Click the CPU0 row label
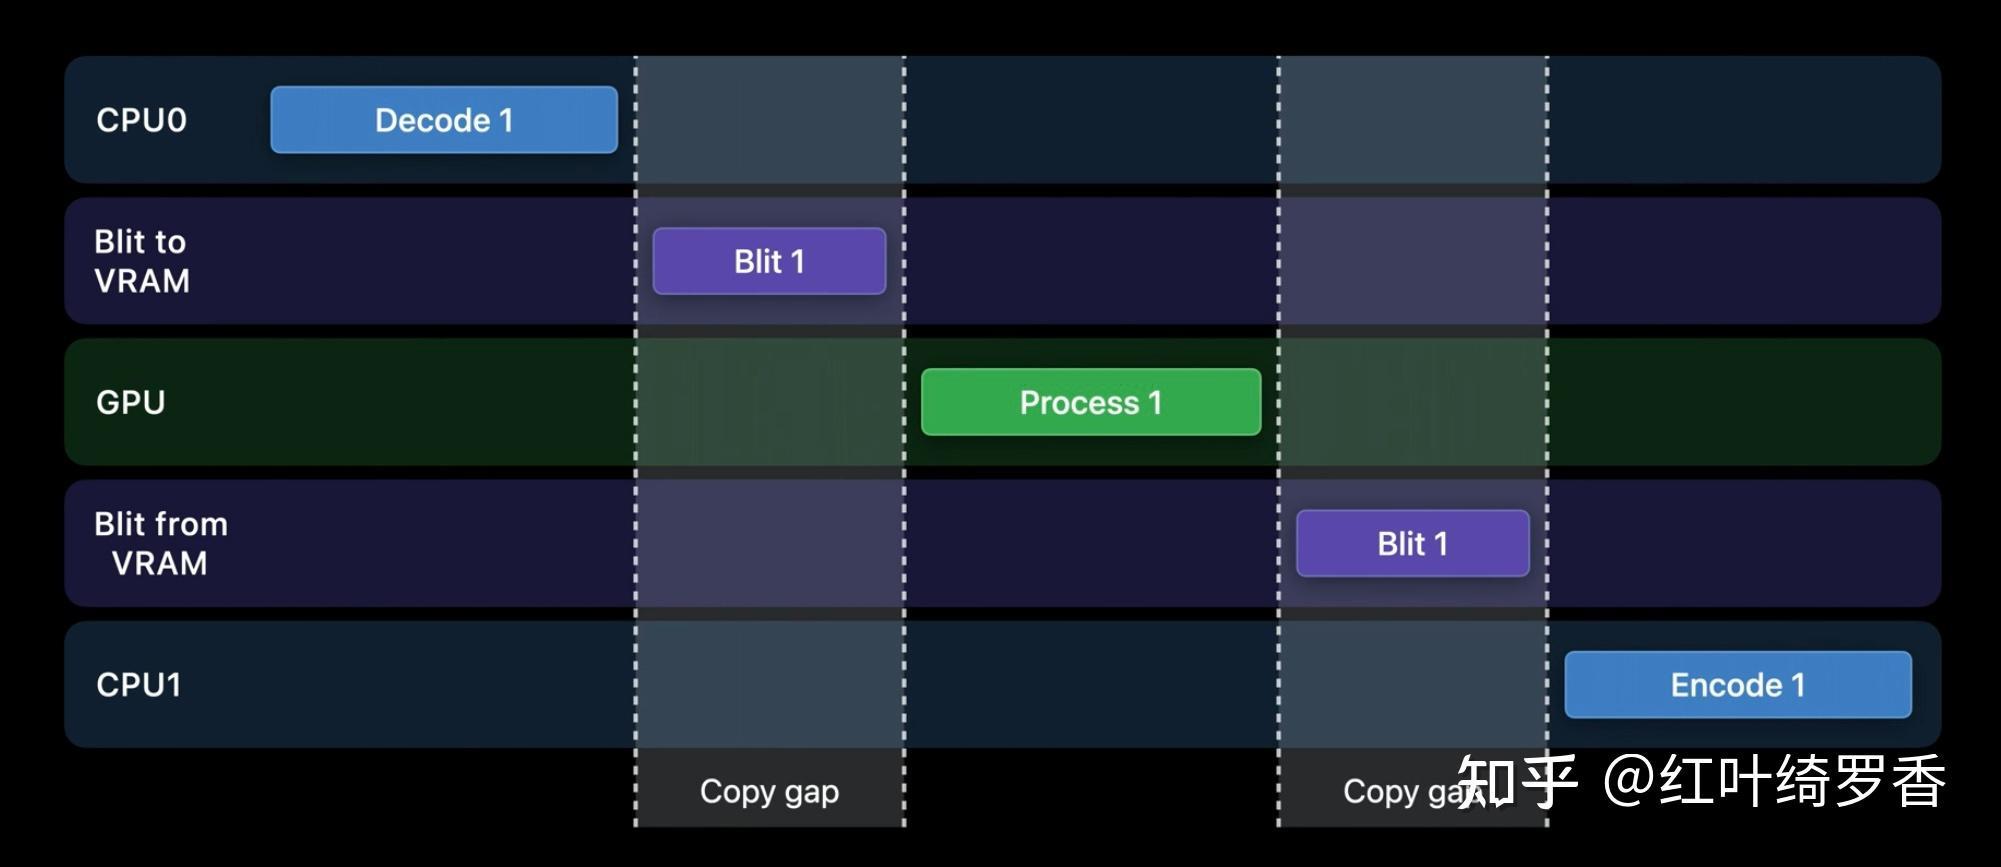 [141, 120]
